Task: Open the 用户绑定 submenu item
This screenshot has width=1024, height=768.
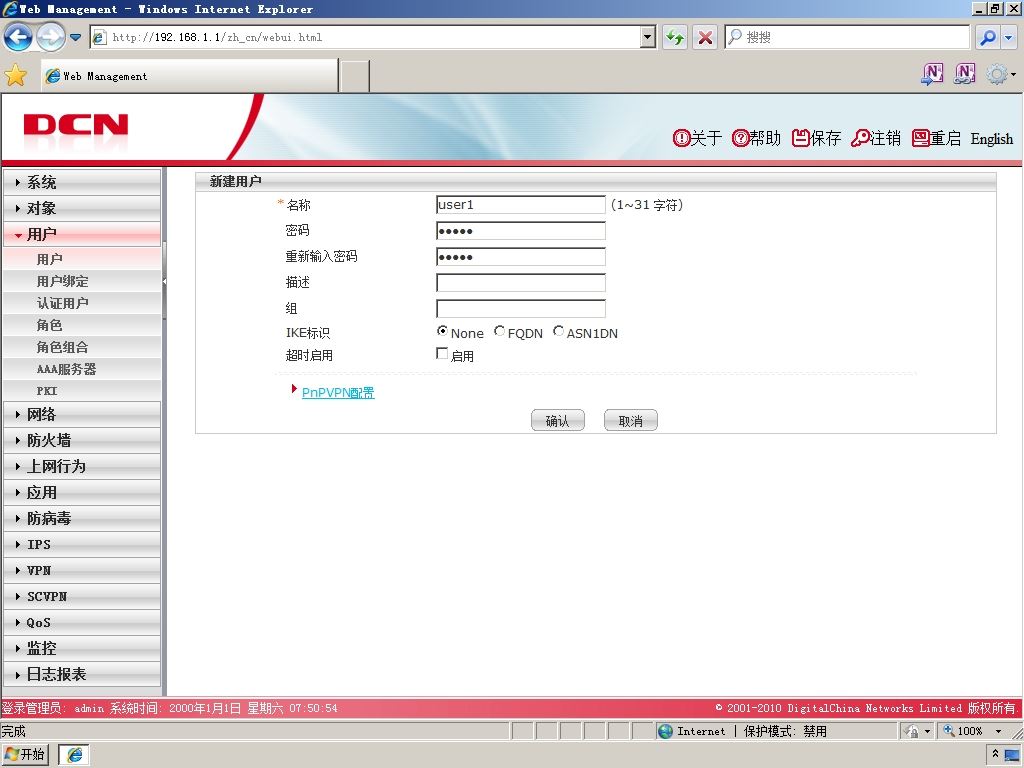Action: click(x=82, y=281)
